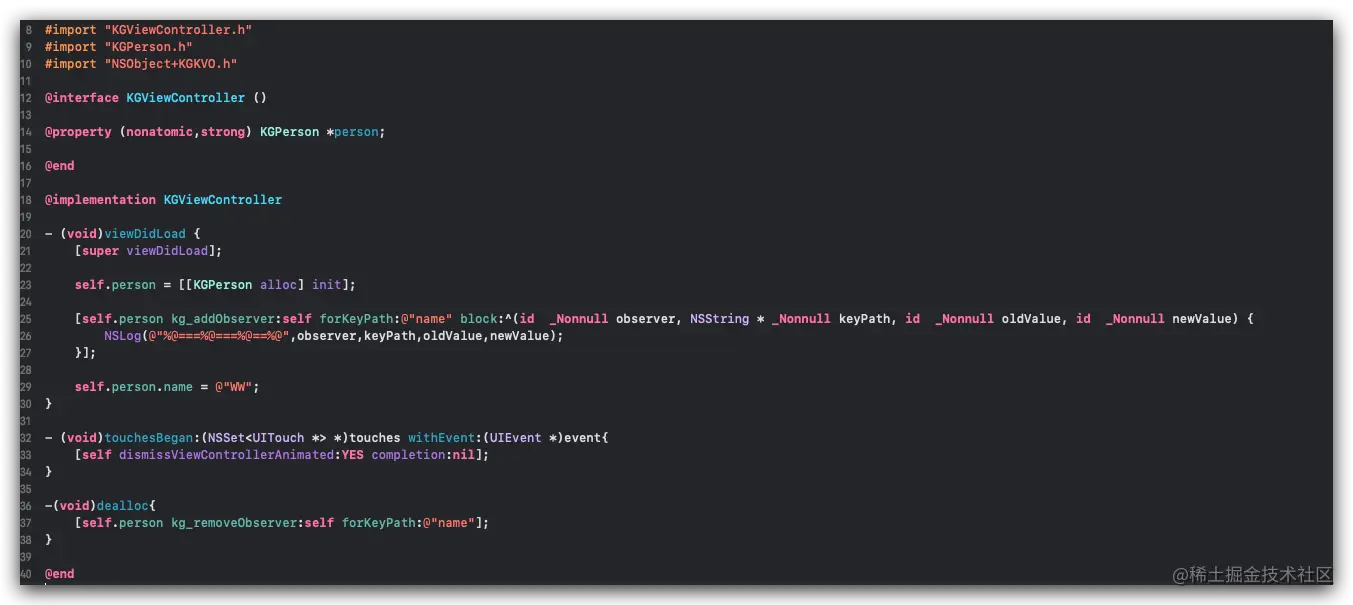Click the @end keyword on line 16
1353x605 pixels.
(60, 166)
